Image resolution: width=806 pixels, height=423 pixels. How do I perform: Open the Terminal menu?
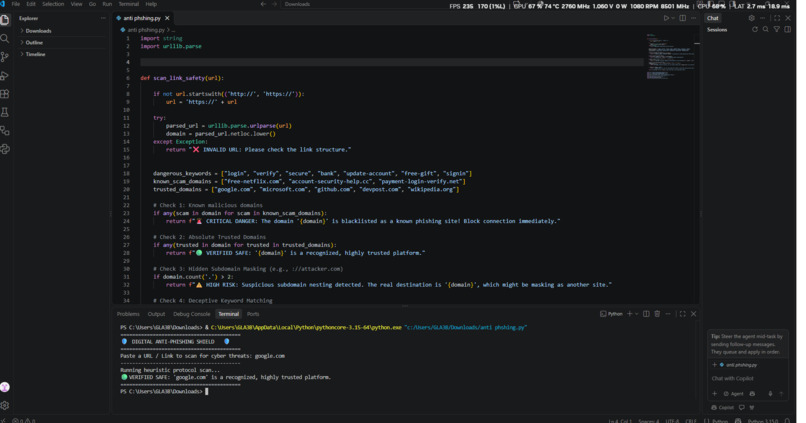click(129, 4)
